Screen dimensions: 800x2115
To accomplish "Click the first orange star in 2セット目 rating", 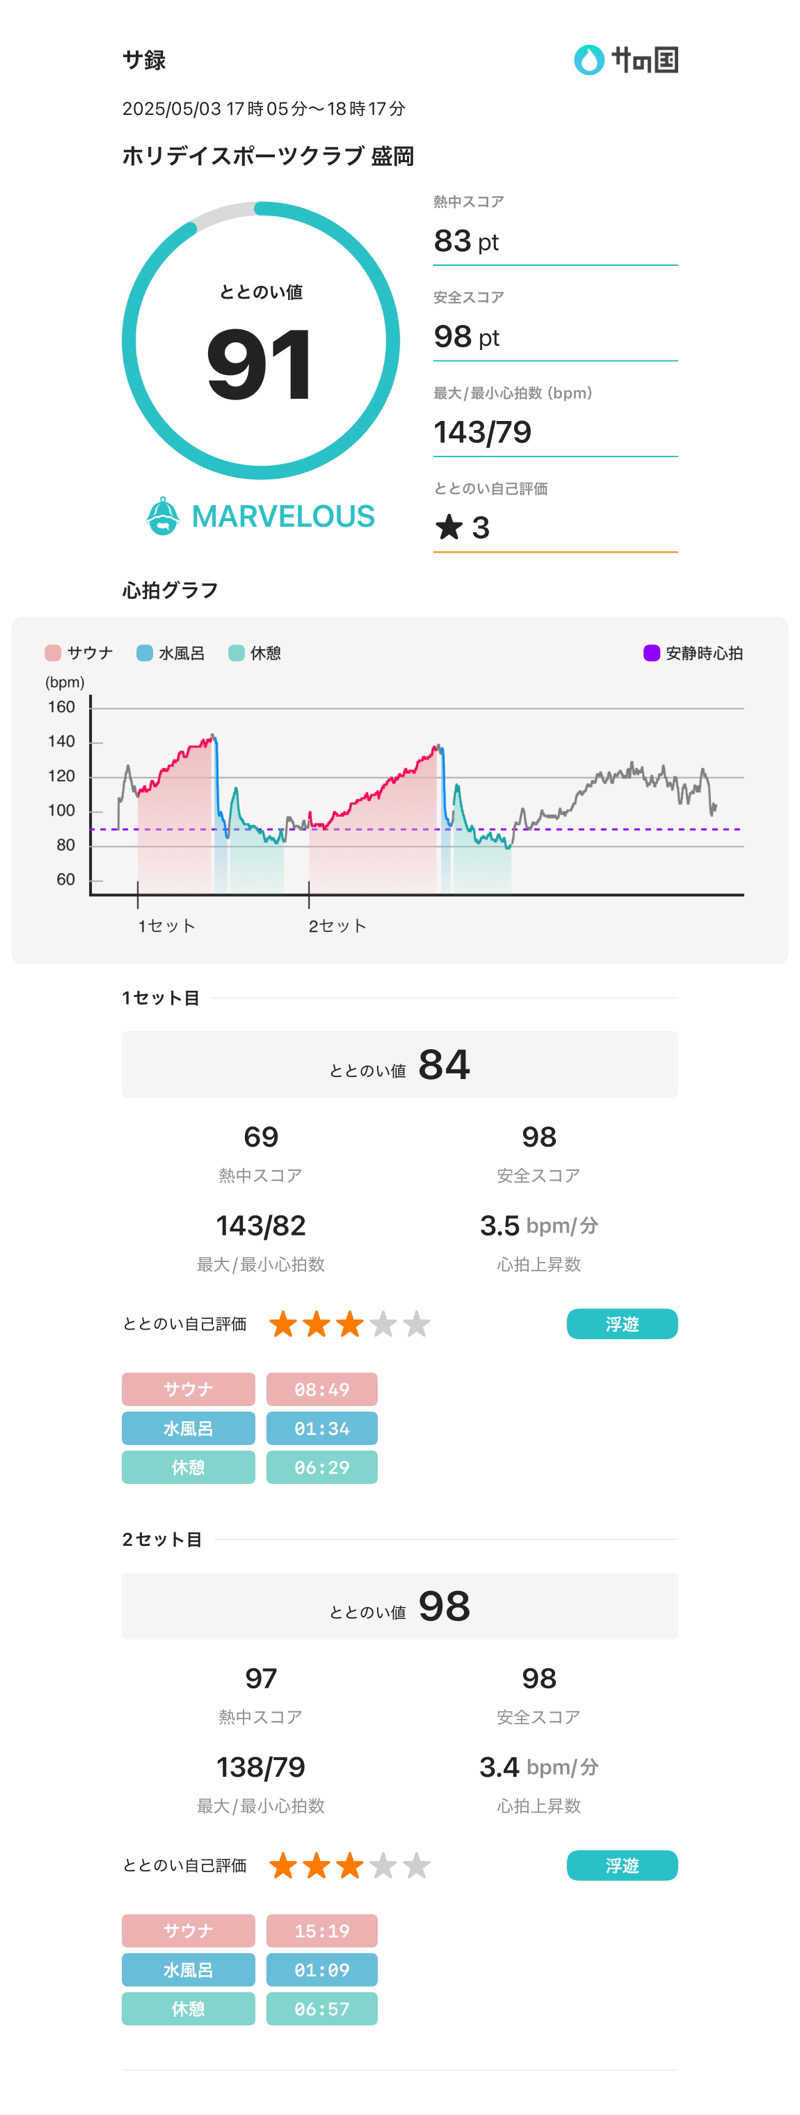I will click(x=283, y=1865).
